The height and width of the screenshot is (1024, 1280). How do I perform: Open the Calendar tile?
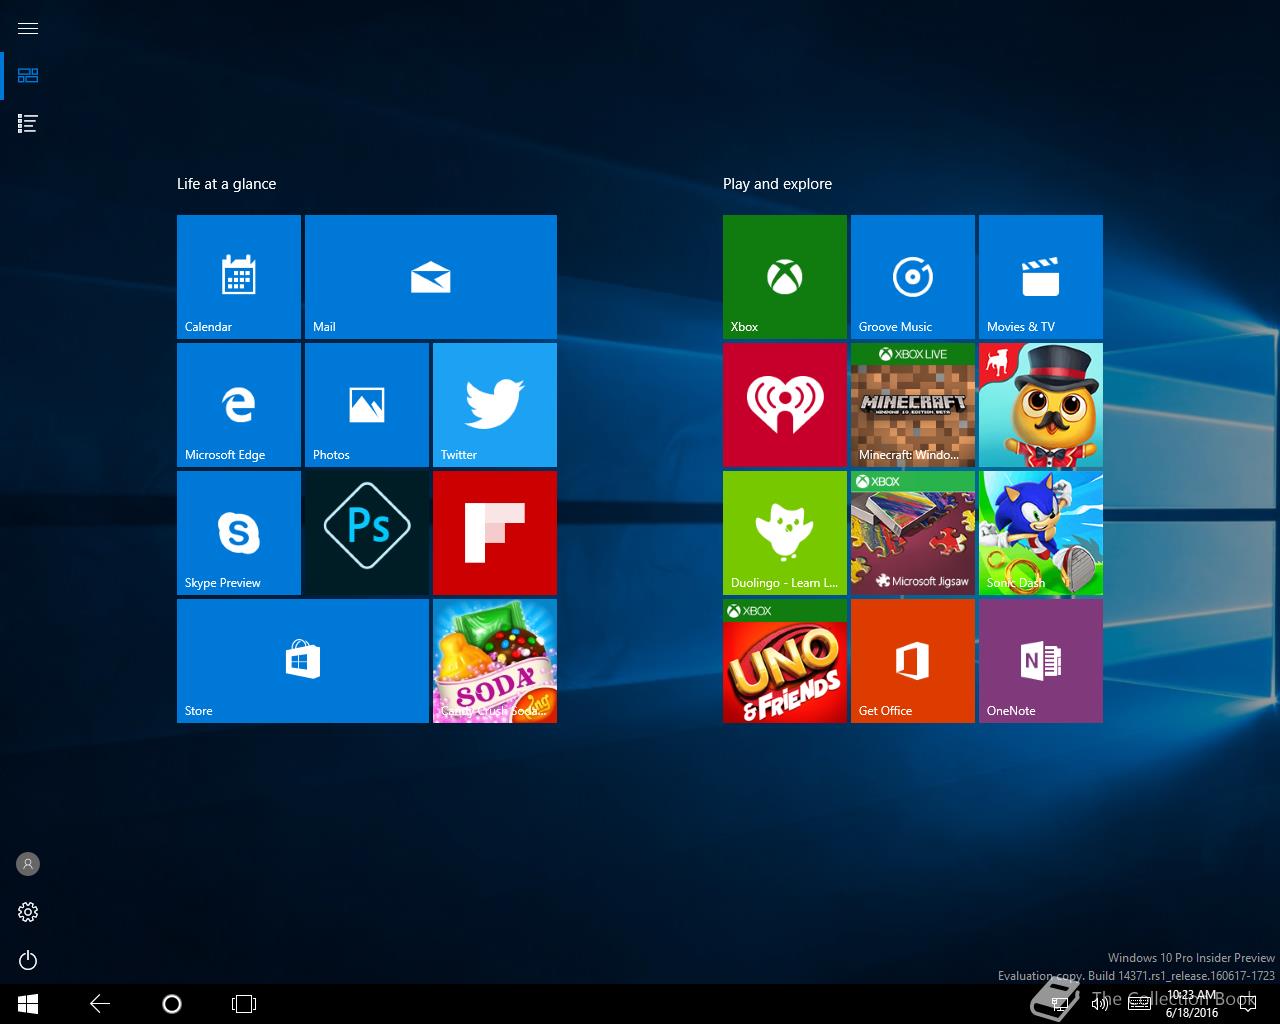[x=239, y=277]
